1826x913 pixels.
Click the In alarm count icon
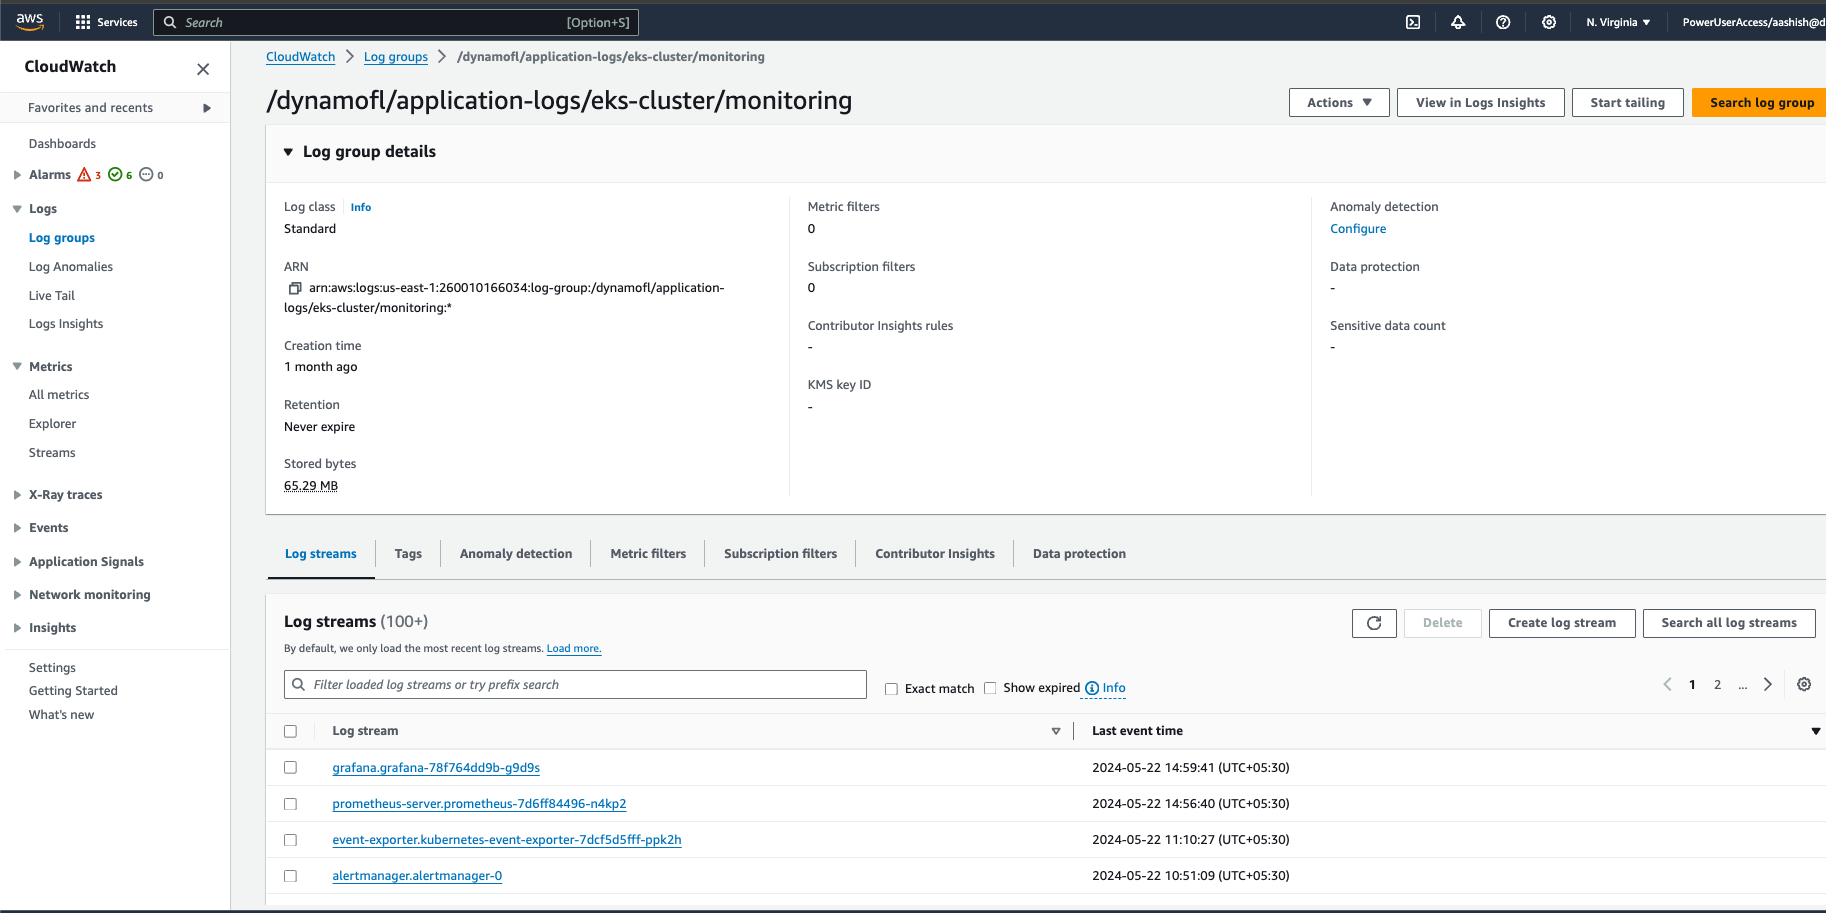[x=85, y=174]
